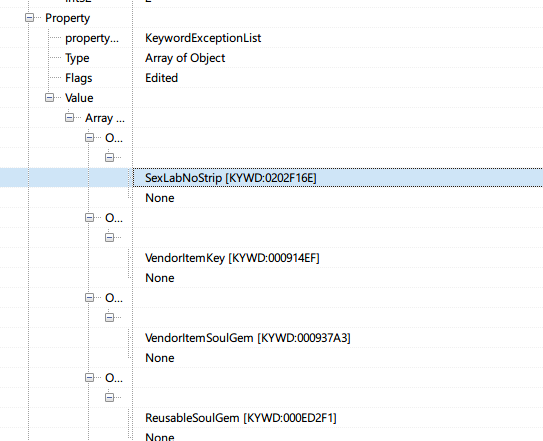Select the O... label above VendorItemSoulGem
The image size is (543, 441).
pyautogui.click(x=114, y=298)
